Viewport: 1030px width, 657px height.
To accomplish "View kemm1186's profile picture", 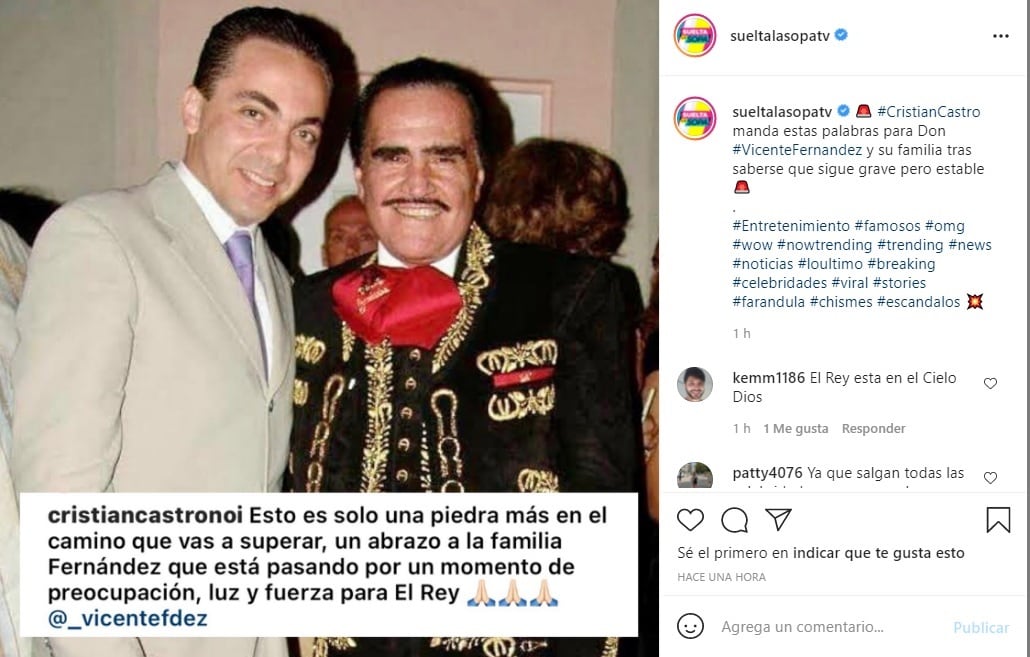I will point(694,384).
